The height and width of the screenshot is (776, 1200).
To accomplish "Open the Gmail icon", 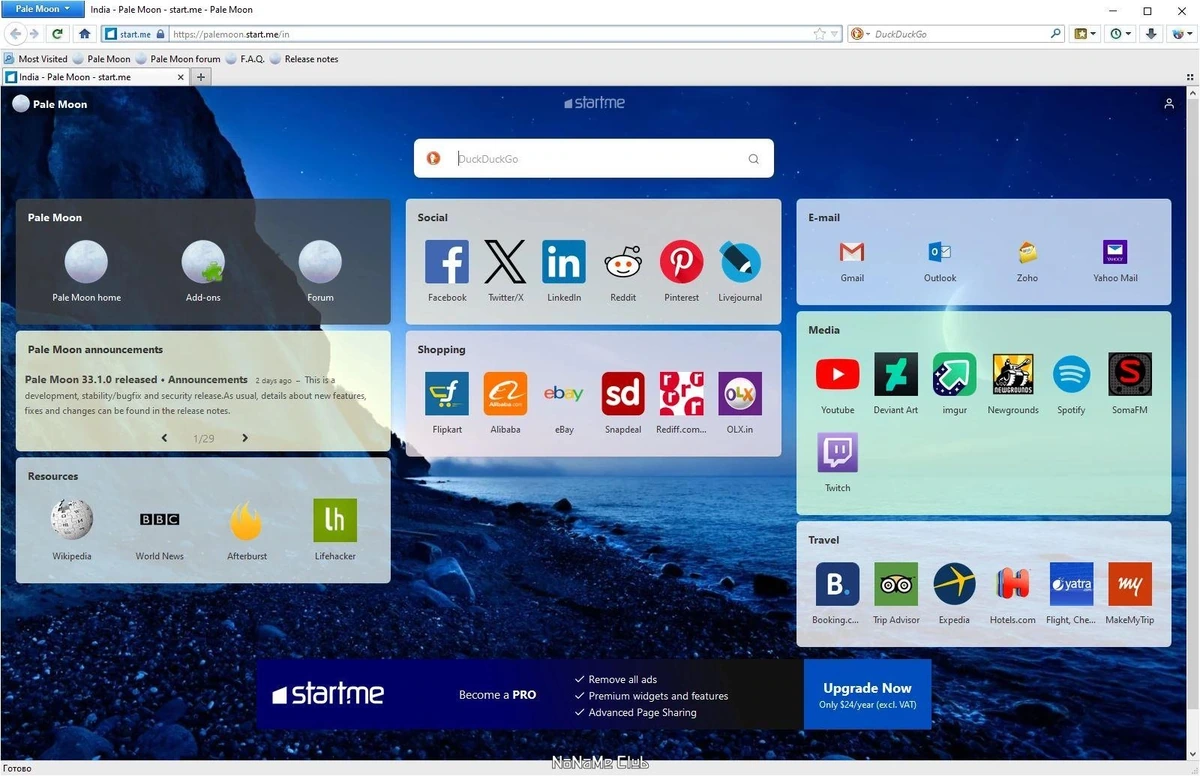I will click(x=852, y=252).
